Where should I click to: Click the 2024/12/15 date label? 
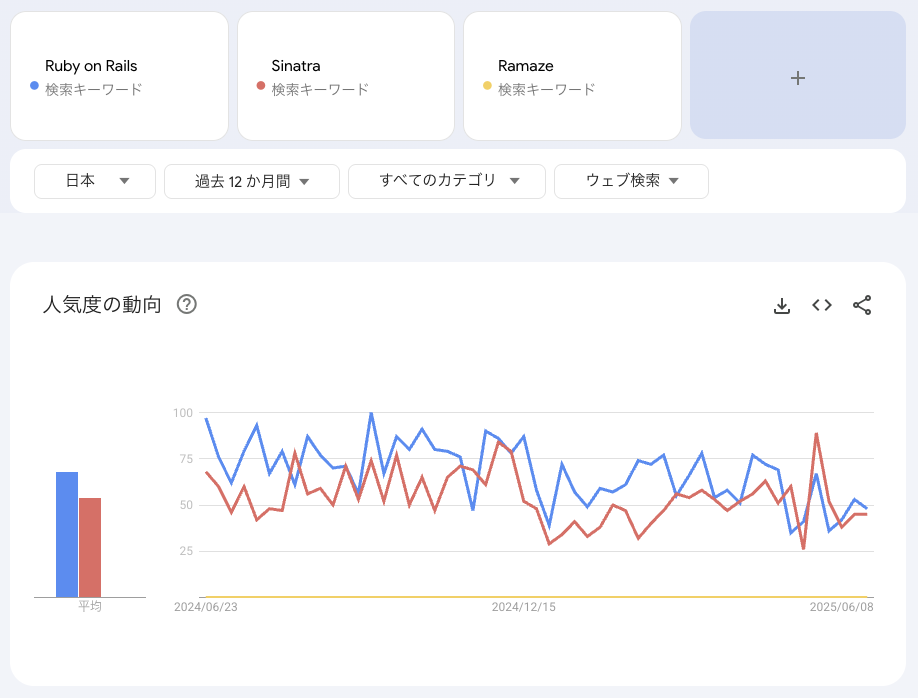coord(523,607)
